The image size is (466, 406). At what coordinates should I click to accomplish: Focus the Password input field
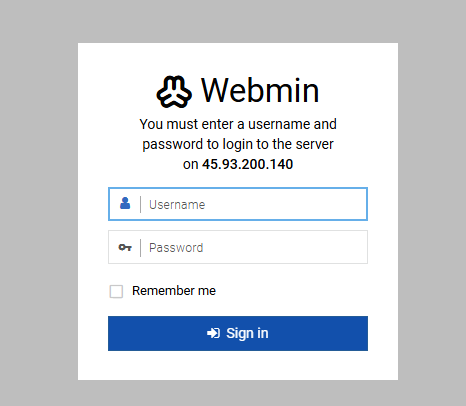238,247
